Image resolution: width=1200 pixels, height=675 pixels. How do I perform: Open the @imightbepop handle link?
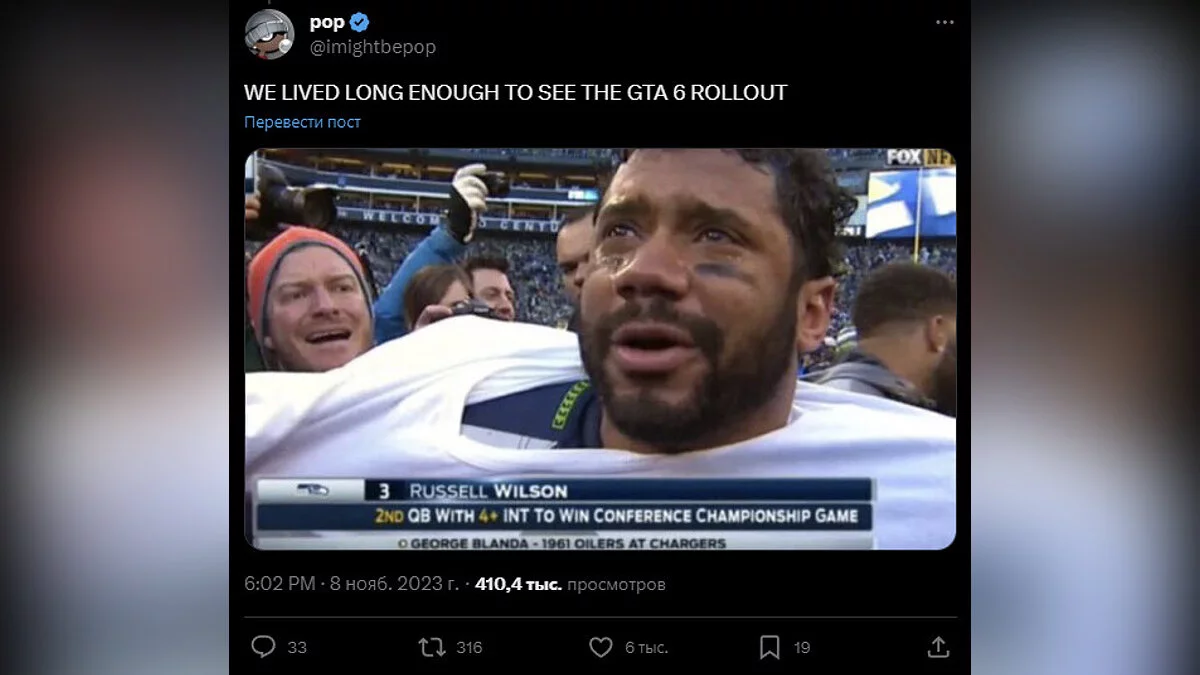tap(373, 47)
